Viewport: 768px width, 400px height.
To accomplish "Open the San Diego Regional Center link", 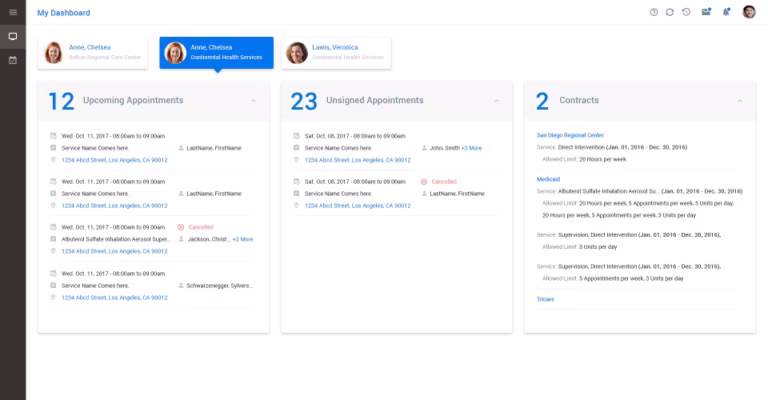I will pos(570,135).
